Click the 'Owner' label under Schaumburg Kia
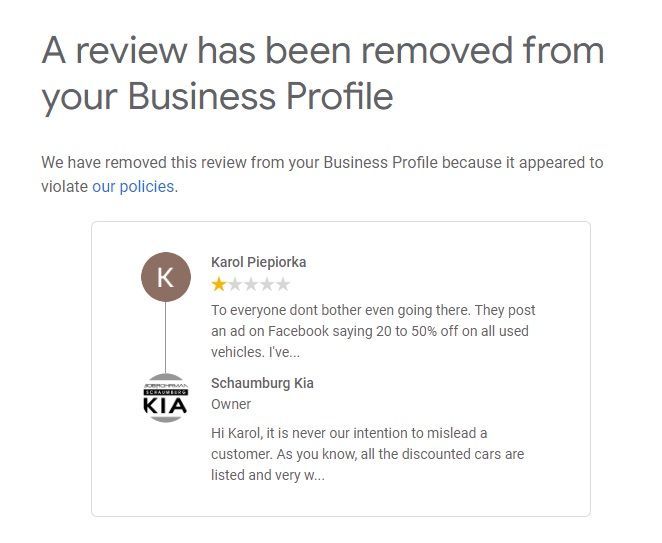 coord(231,404)
